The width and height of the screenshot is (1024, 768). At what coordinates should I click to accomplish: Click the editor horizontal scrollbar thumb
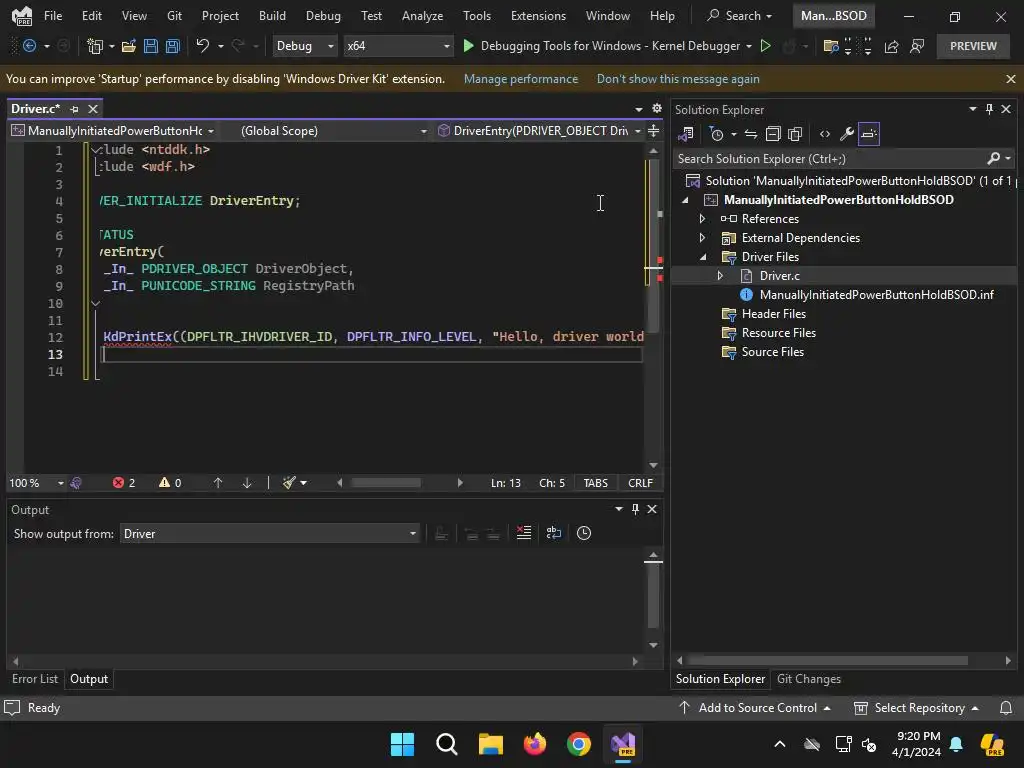(x=386, y=483)
